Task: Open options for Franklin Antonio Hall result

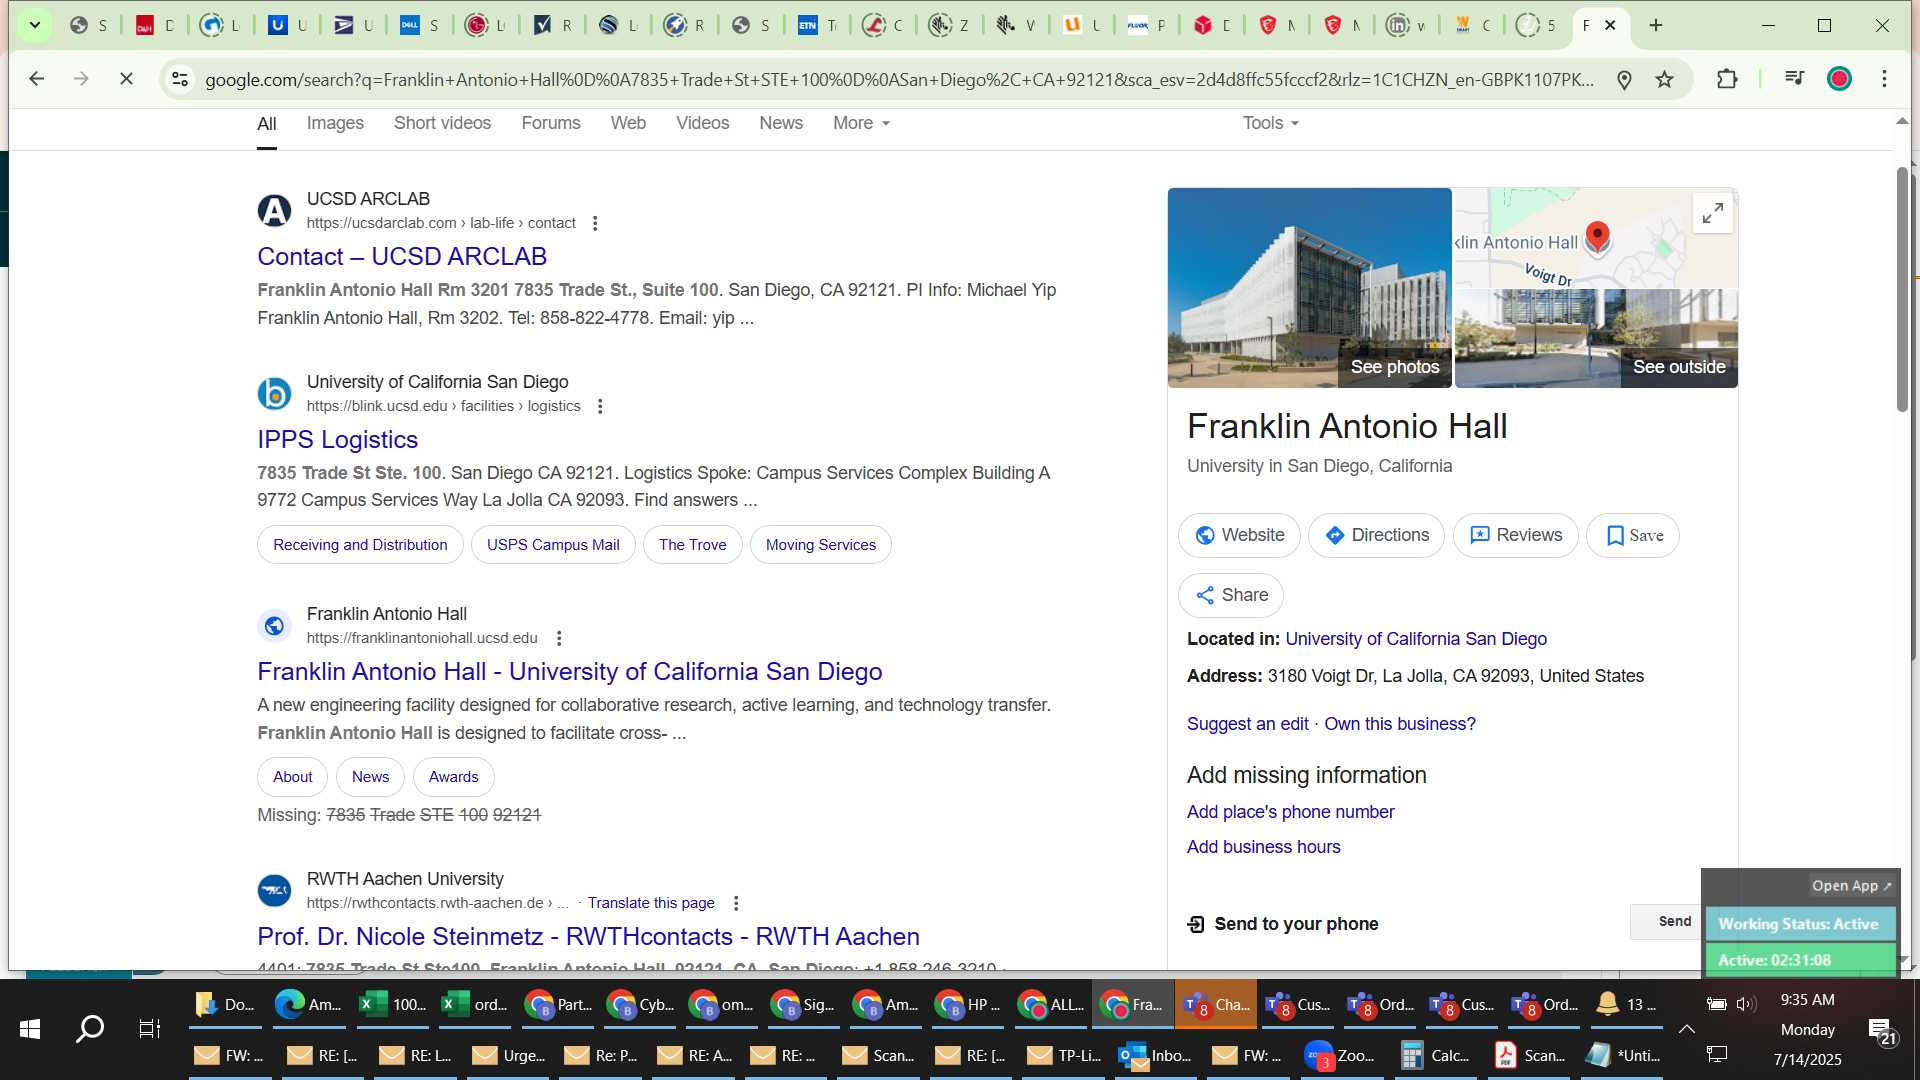Action: pos(559,638)
